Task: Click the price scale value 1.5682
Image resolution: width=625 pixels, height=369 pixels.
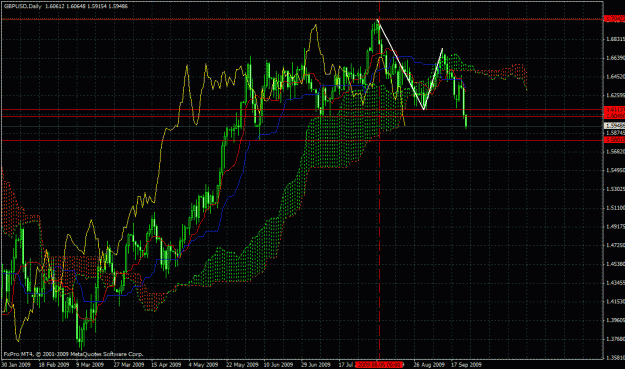Action: (x=615, y=151)
